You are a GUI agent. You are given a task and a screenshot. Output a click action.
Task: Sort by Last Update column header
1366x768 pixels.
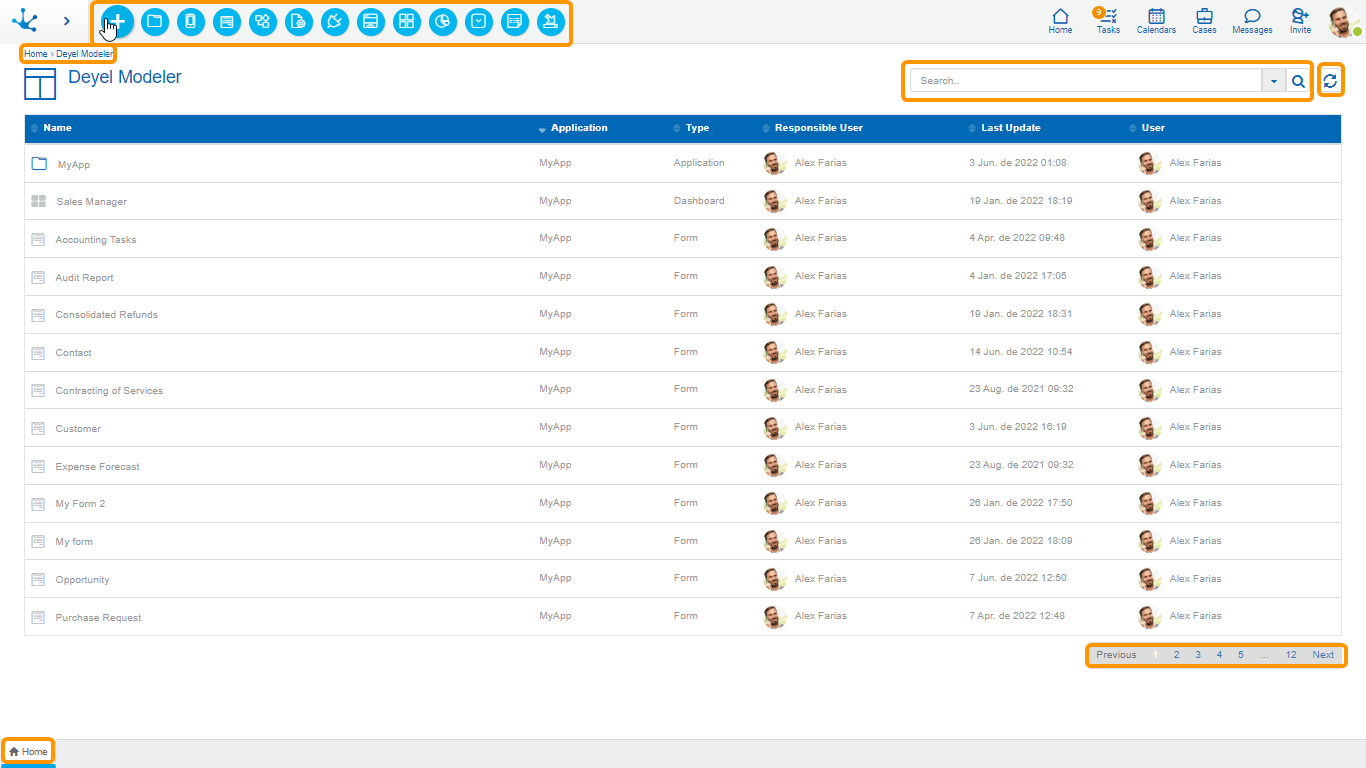tap(1011, 128)
